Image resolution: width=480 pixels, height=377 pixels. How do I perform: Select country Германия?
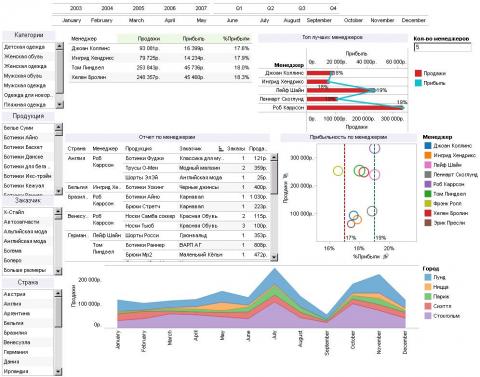coord(28,352)
